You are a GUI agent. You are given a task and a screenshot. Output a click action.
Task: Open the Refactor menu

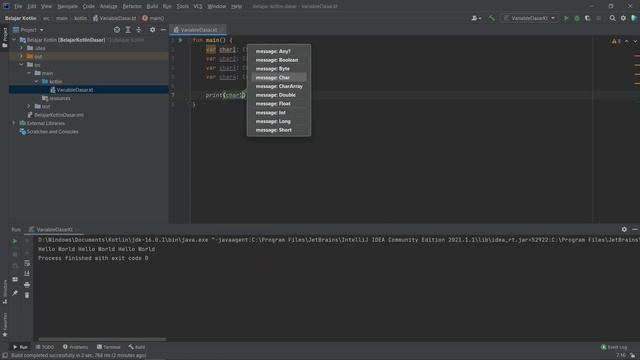click(x=132, y=6)
